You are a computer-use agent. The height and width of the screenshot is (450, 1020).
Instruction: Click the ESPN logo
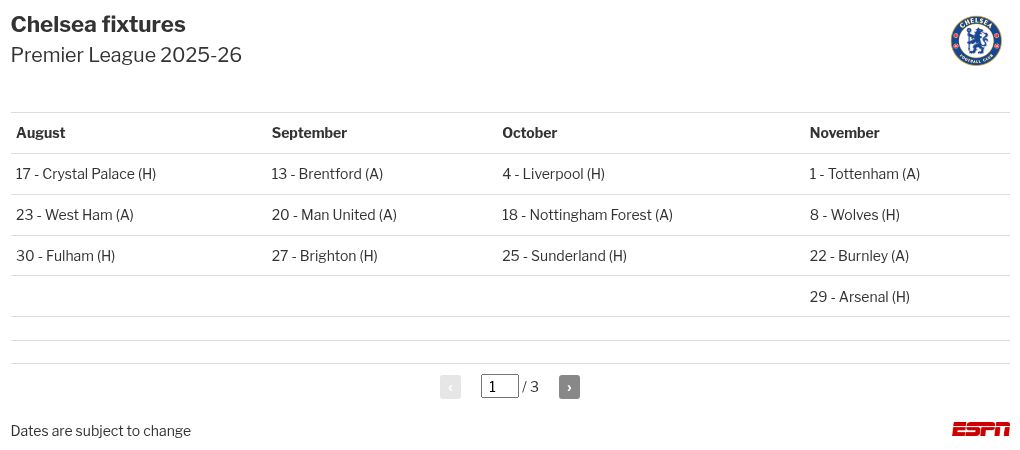click(x=980, y=429)
